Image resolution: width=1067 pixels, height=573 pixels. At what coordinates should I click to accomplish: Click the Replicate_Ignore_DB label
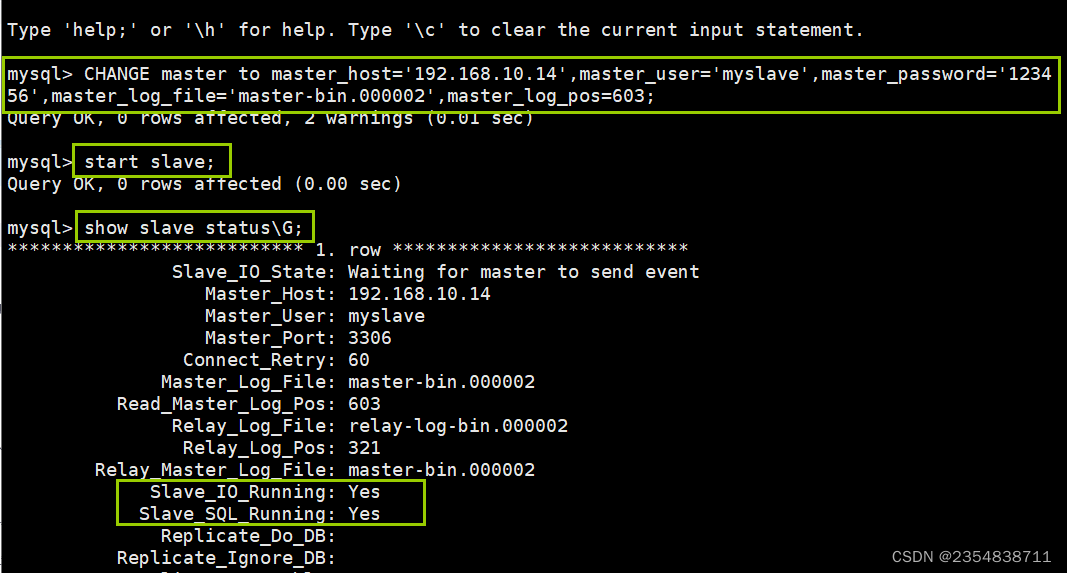[x=227, y=558]
